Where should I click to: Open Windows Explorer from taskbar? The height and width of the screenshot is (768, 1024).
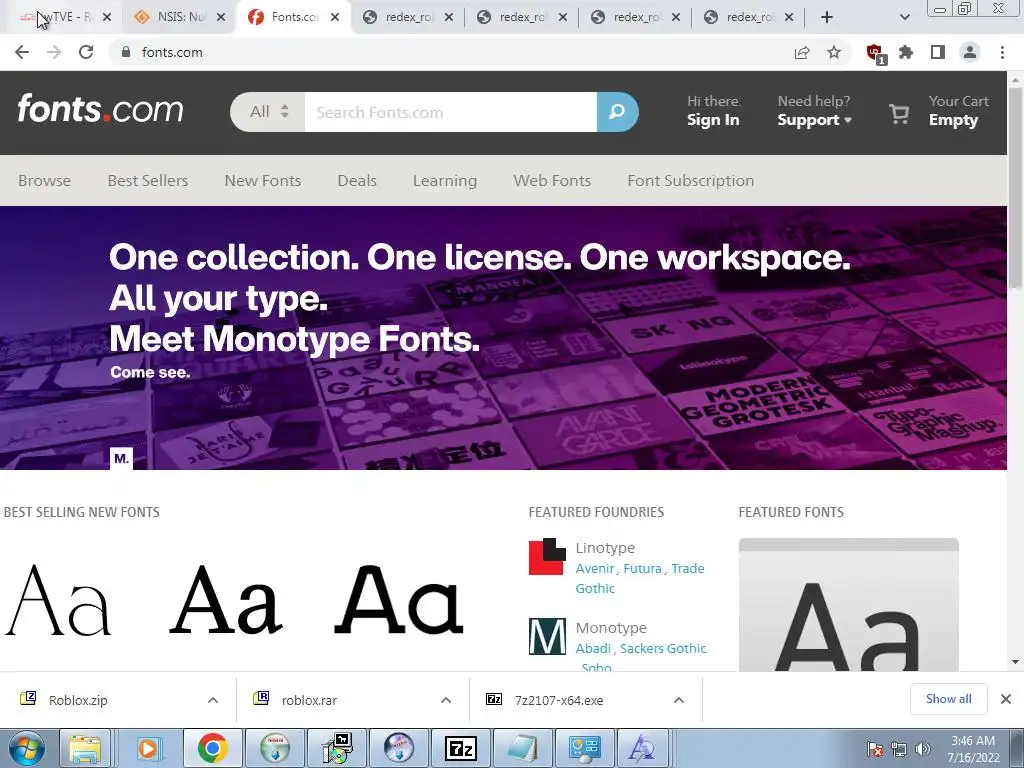(x=86, y=748)
